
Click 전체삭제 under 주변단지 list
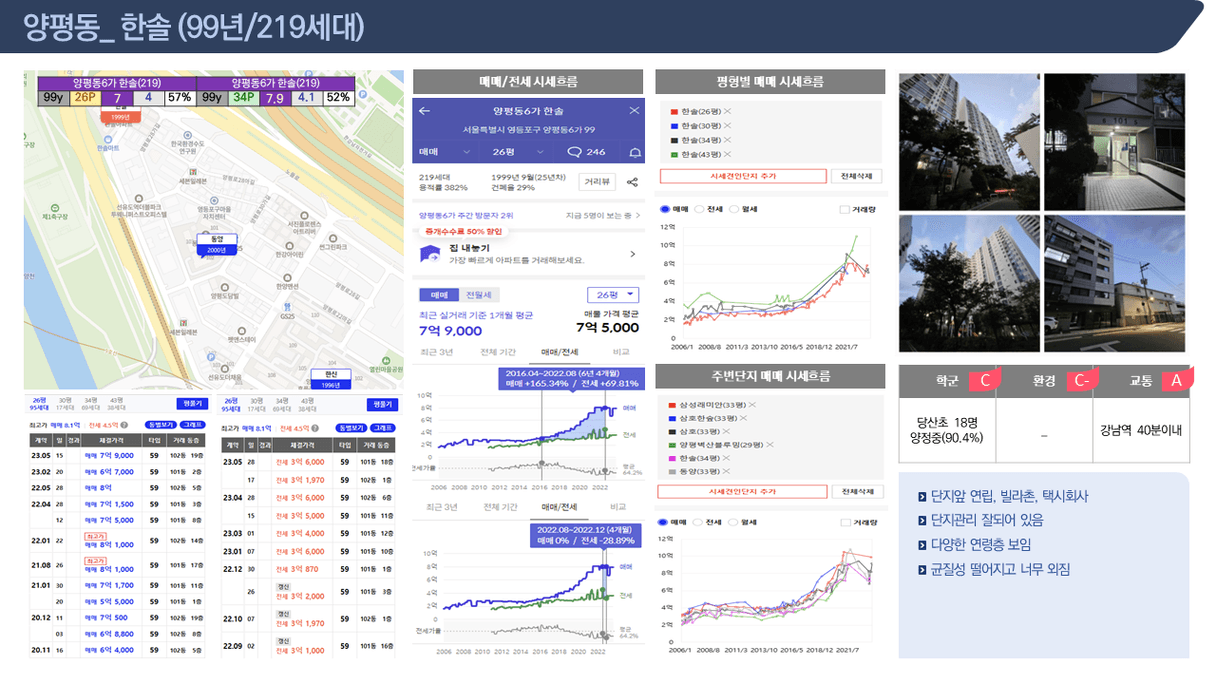tap(858, 491)
